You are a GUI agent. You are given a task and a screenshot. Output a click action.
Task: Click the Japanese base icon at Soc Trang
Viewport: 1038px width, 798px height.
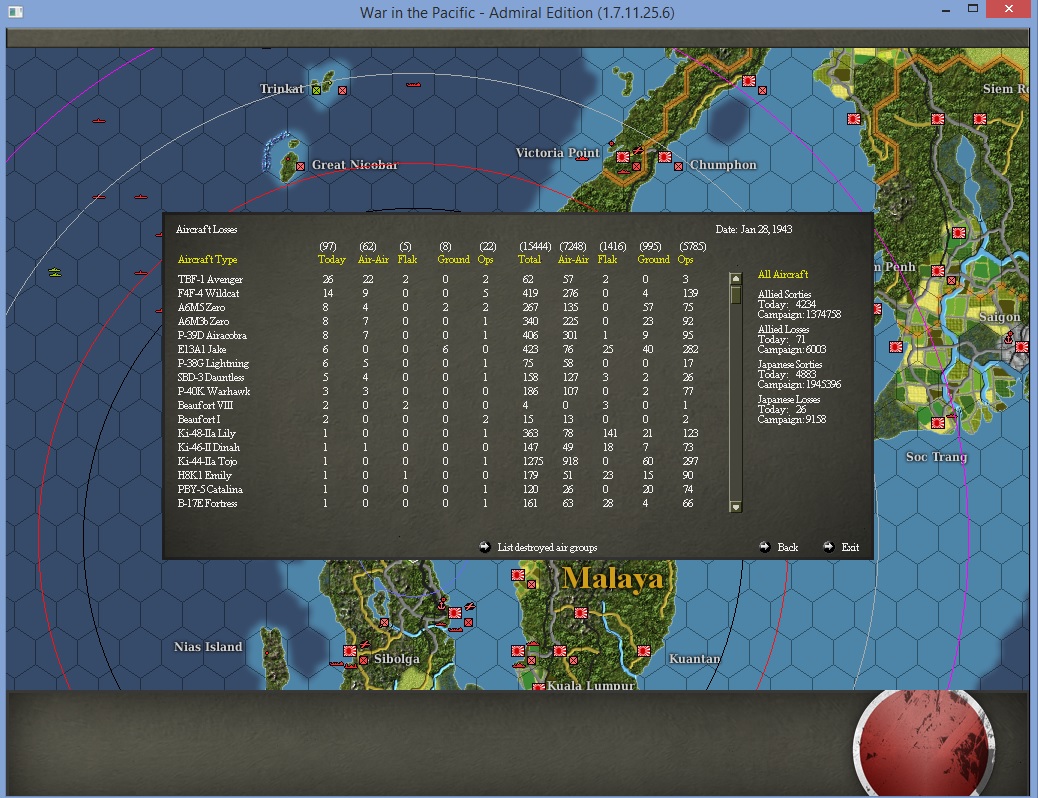[938, 423]
